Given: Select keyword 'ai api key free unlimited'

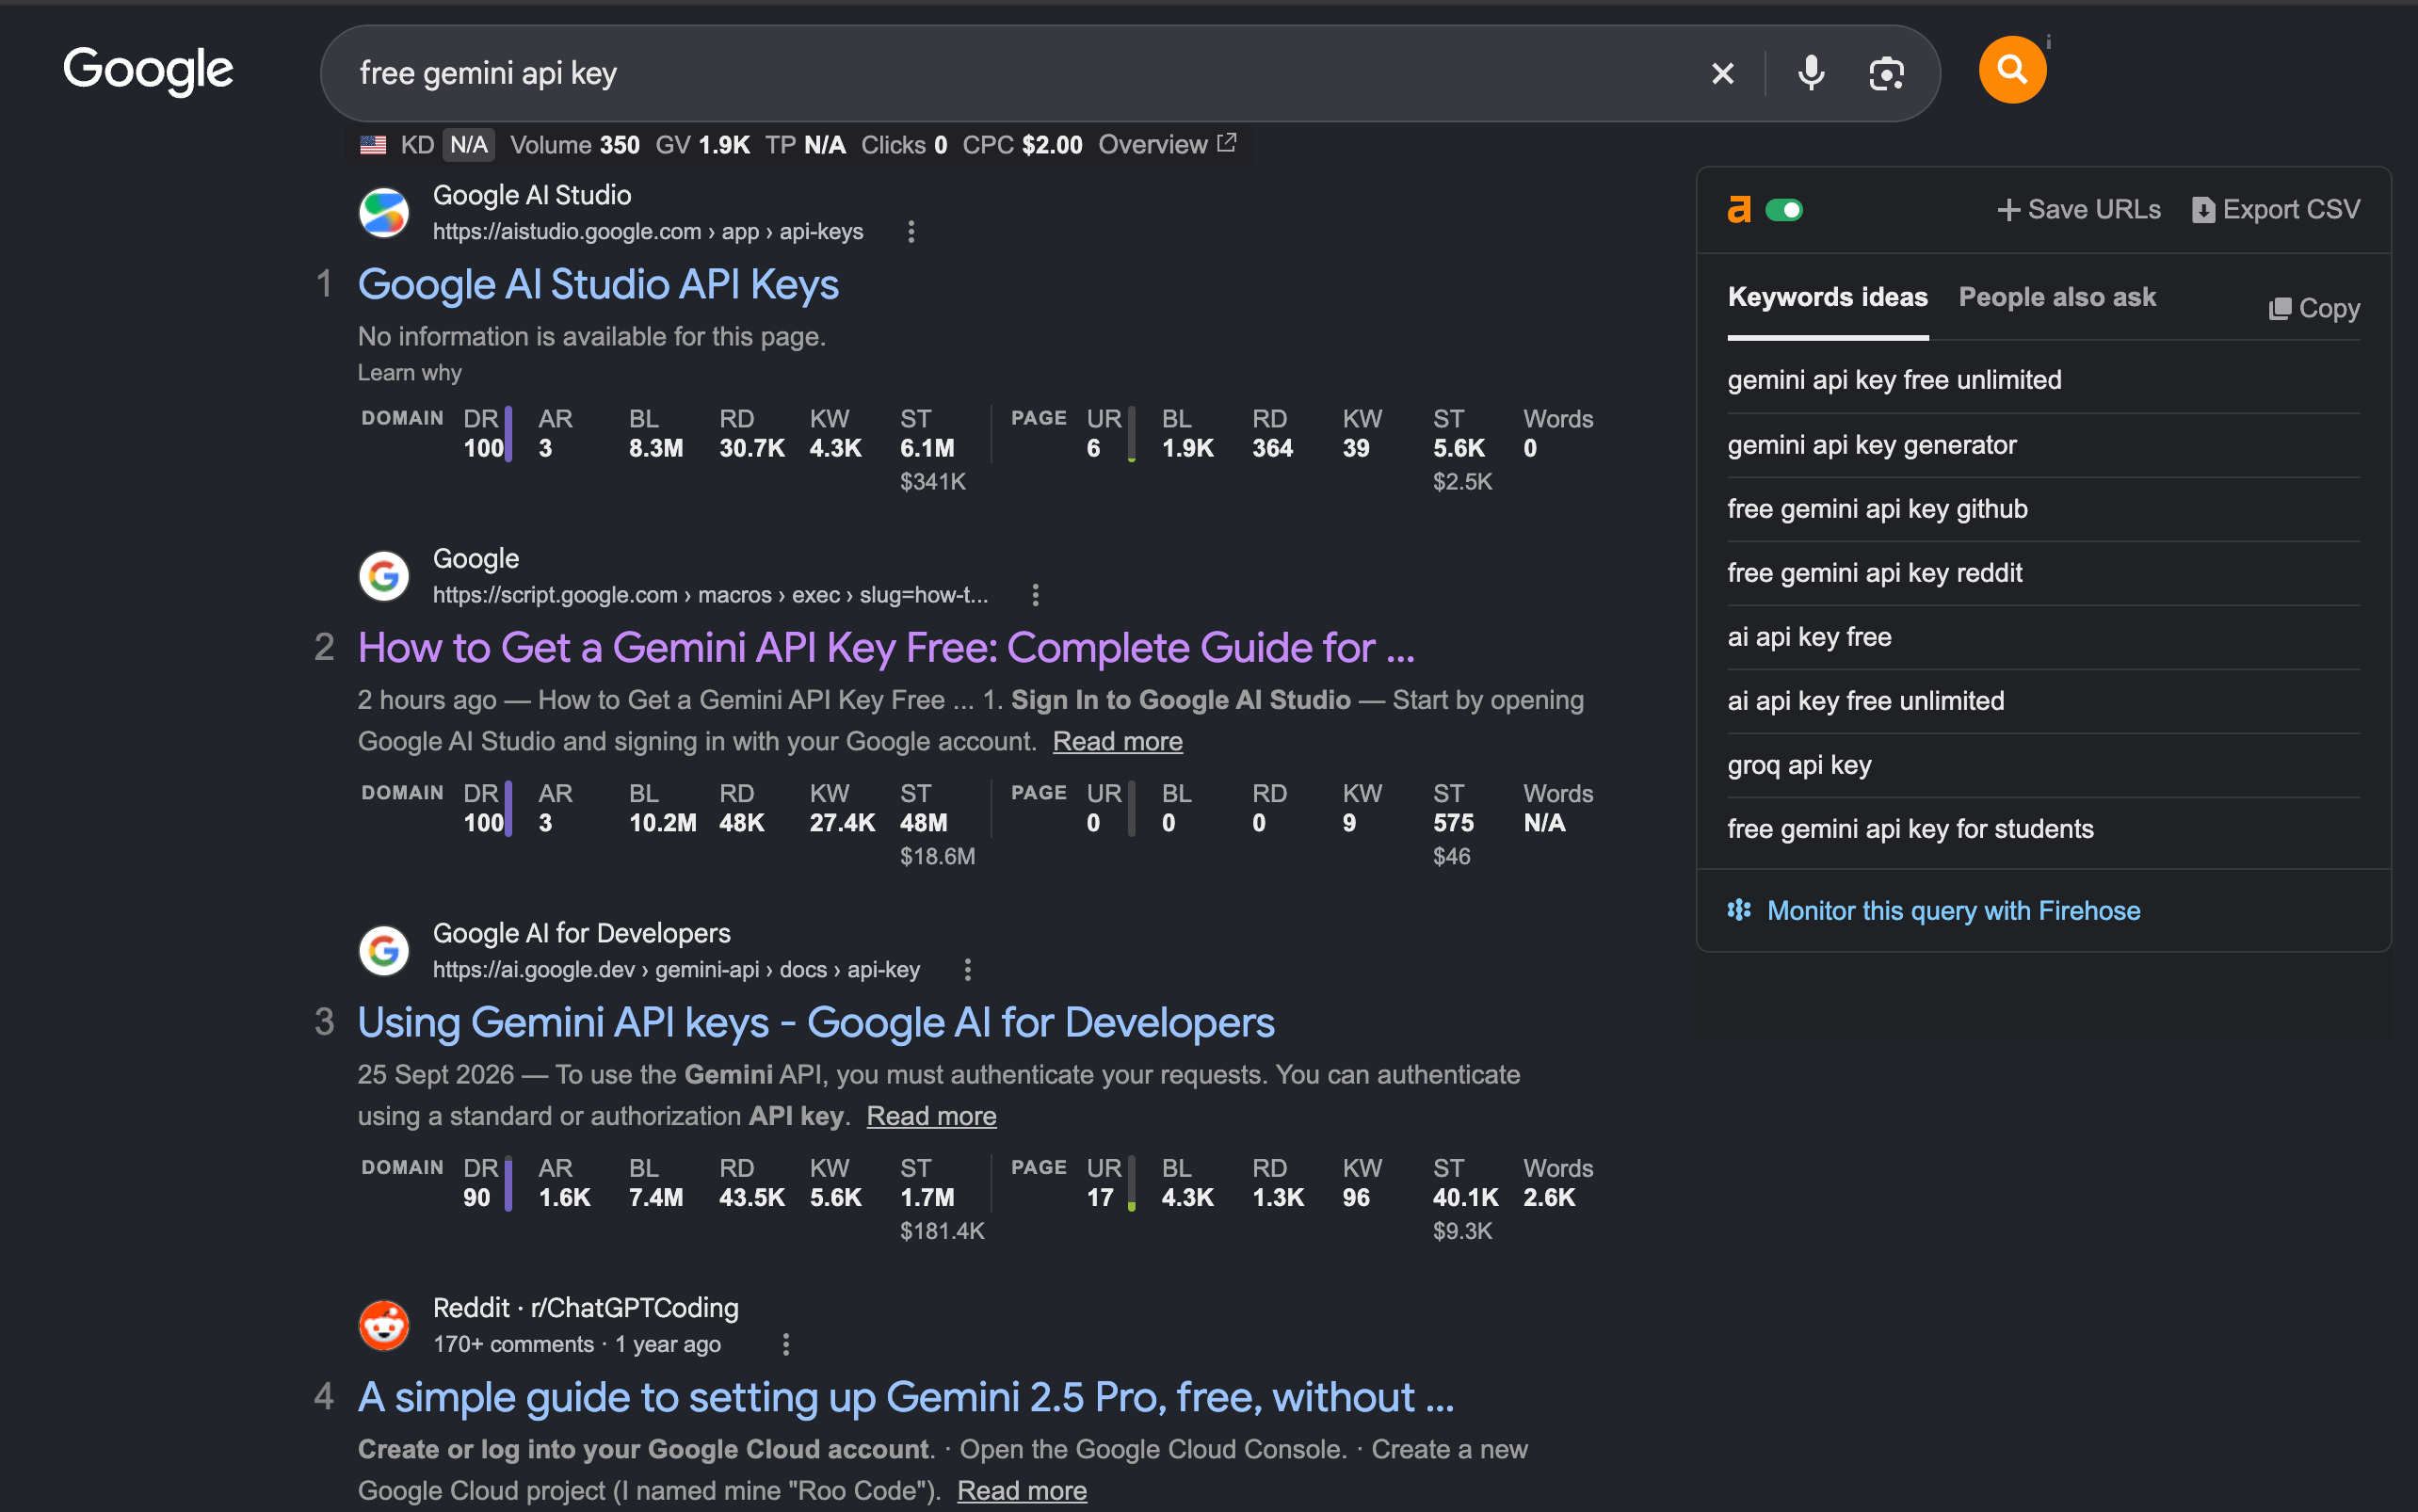Looking at the screenshot, I should (x=1865, y=701).
